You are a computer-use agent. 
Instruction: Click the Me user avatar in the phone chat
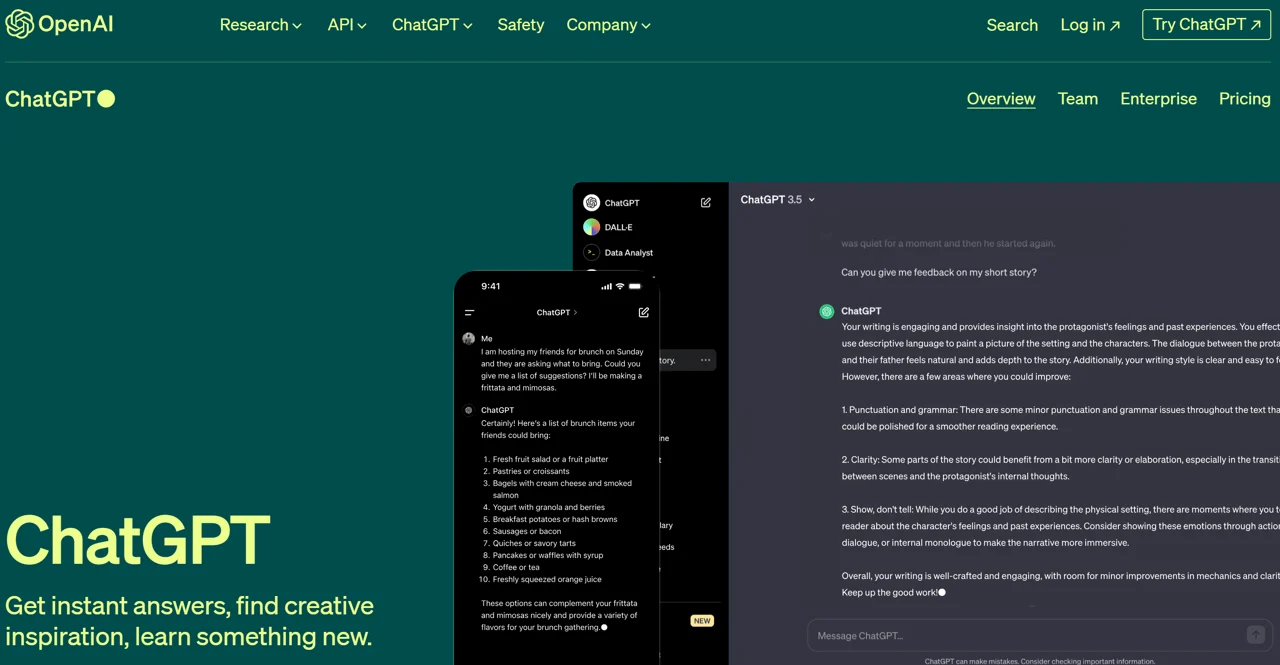(469, 339)
